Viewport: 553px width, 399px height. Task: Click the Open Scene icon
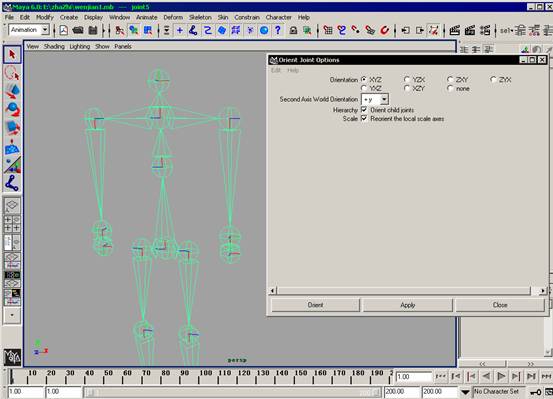(x=78, y=30)
